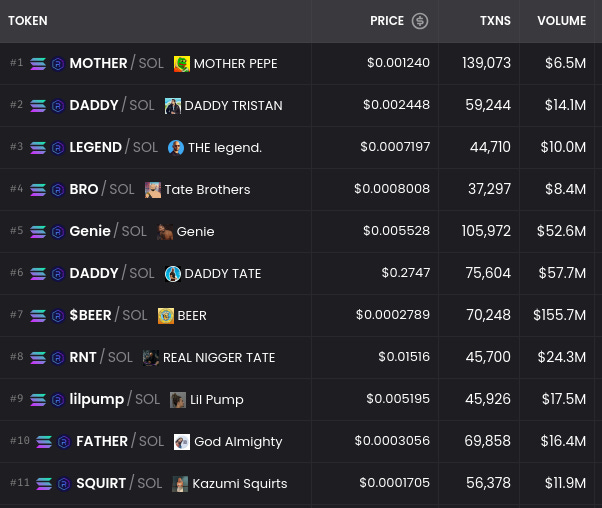The height and width of the screenshot is (508, 602).
Task: Click the Raydium icon in LEGEND row
Action: click(x=58, y=147)
